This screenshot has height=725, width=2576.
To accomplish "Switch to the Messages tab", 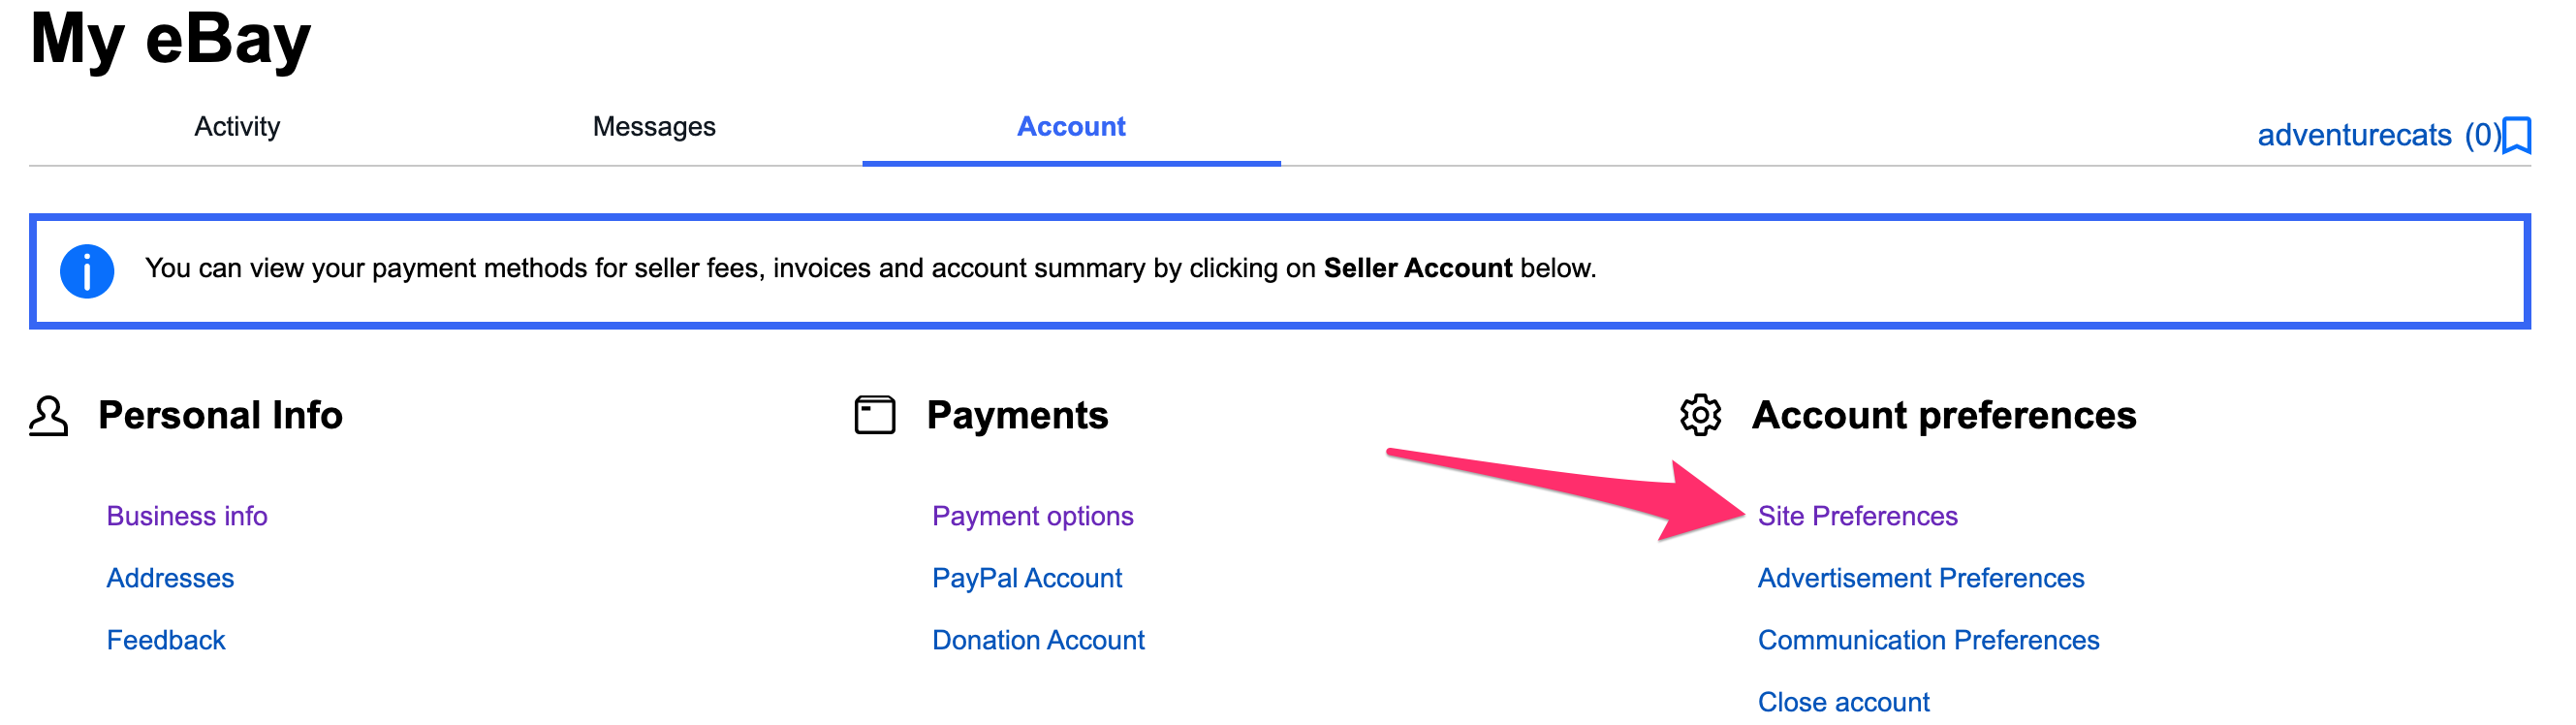I will pyautogui.click(x=654, y=127).
